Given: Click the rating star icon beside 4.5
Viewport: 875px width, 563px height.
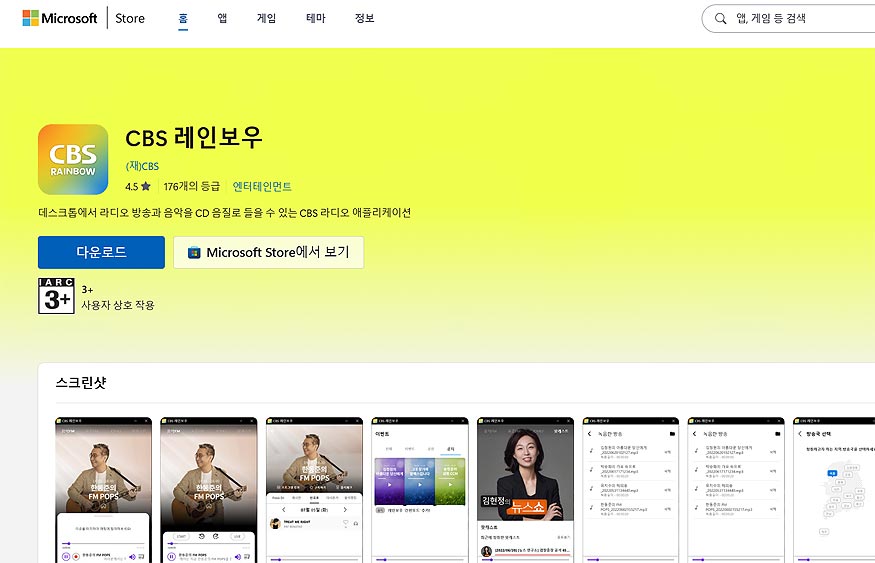Looking at the screenshot, I should (x=146, y=186).
